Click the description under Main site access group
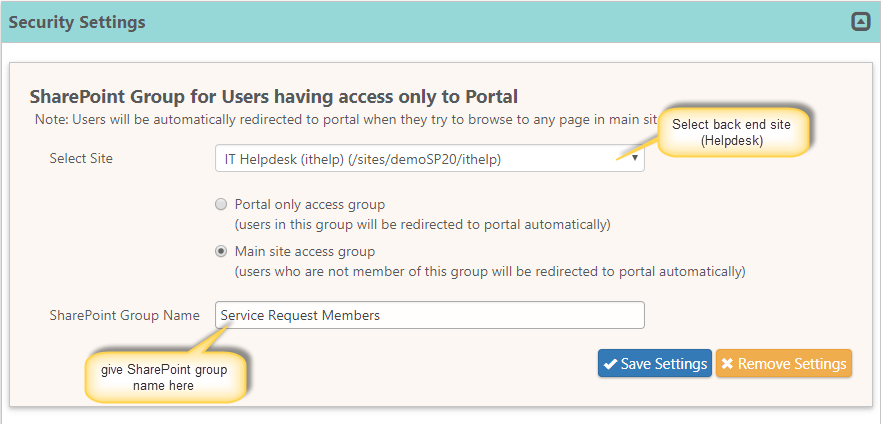Screen dimensions: 882x424 tap(490, 271)
